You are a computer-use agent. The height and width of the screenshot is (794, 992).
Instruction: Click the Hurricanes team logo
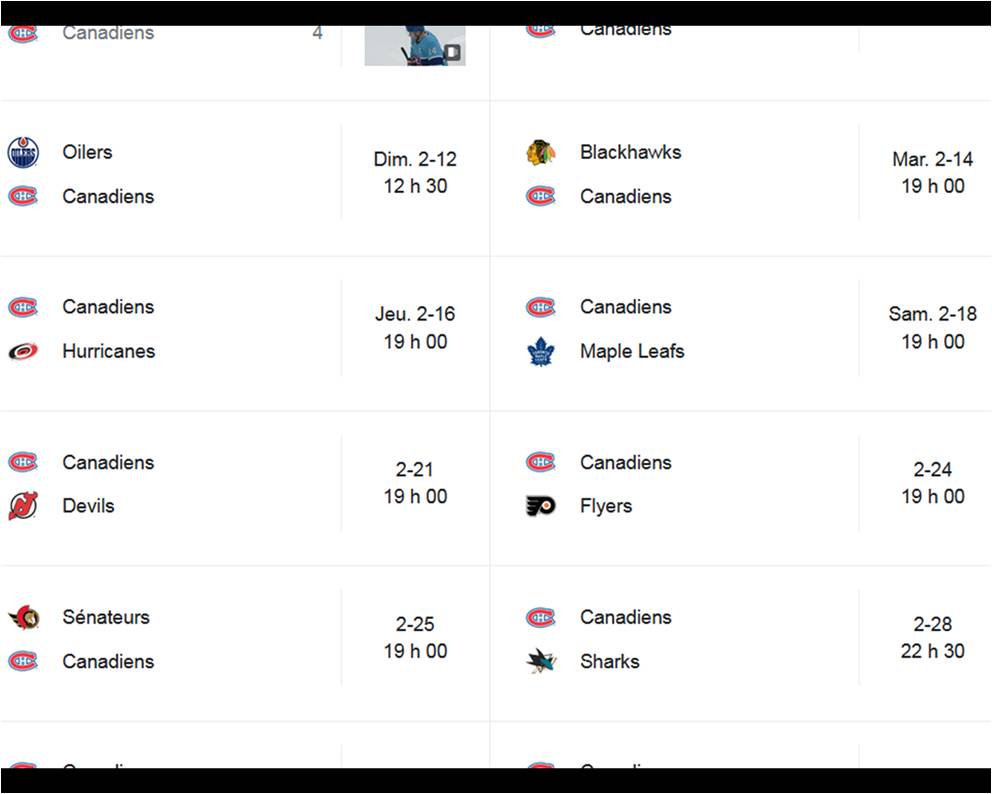(x=23, y=351)
